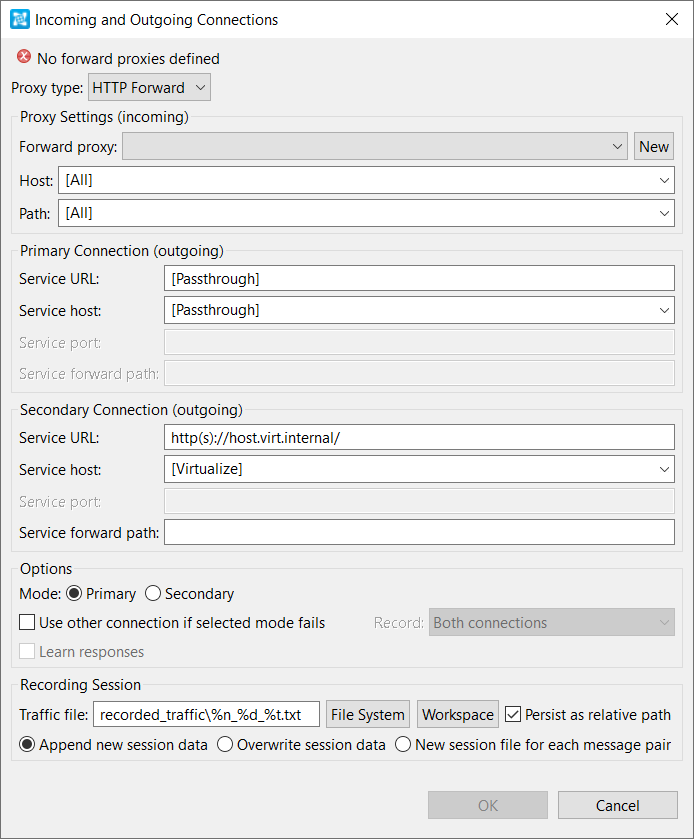
Task: Expand the Forward proxy combo box
Action: pos(375,147)
